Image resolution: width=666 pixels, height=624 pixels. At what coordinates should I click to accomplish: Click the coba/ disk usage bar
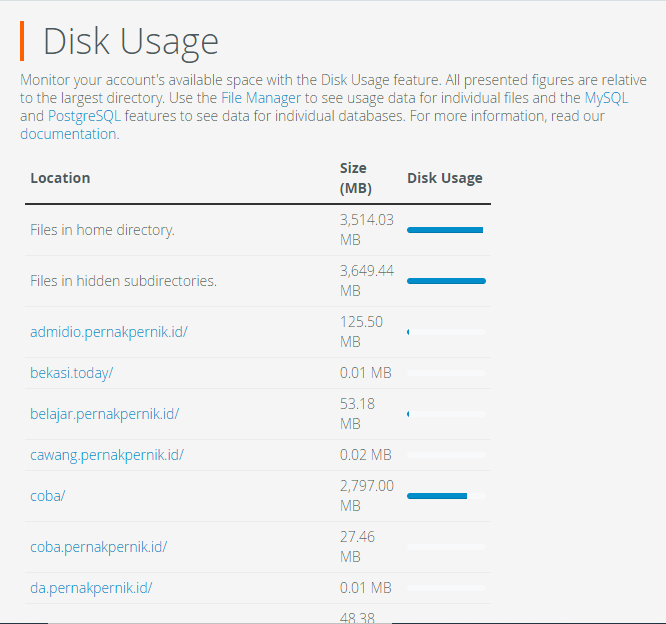pos(438,496)
